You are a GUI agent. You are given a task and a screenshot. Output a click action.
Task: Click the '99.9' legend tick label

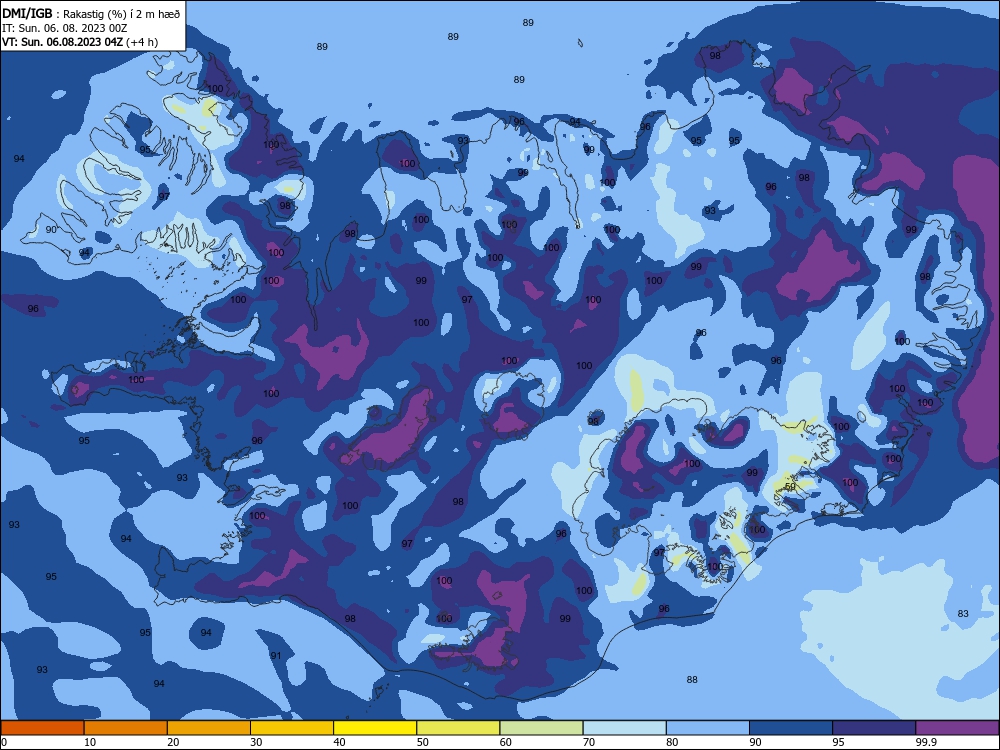(926, 742)
